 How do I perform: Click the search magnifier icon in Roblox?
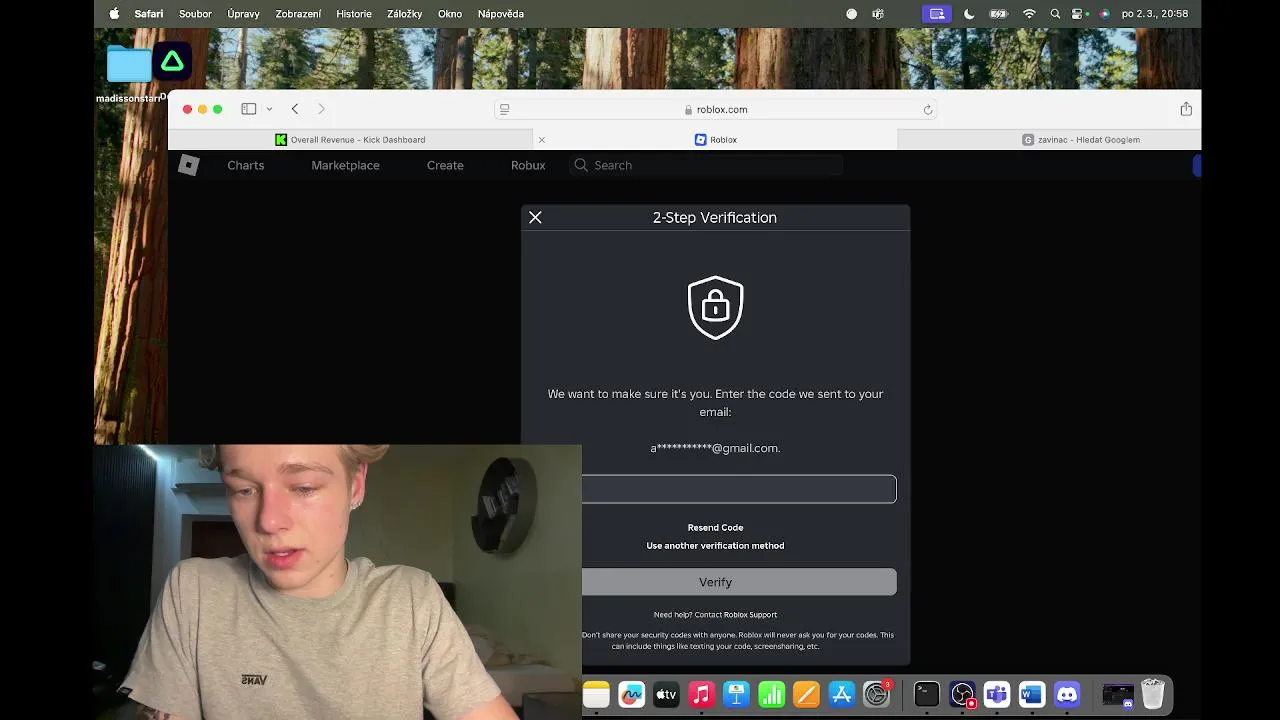[x=580, y=165]
